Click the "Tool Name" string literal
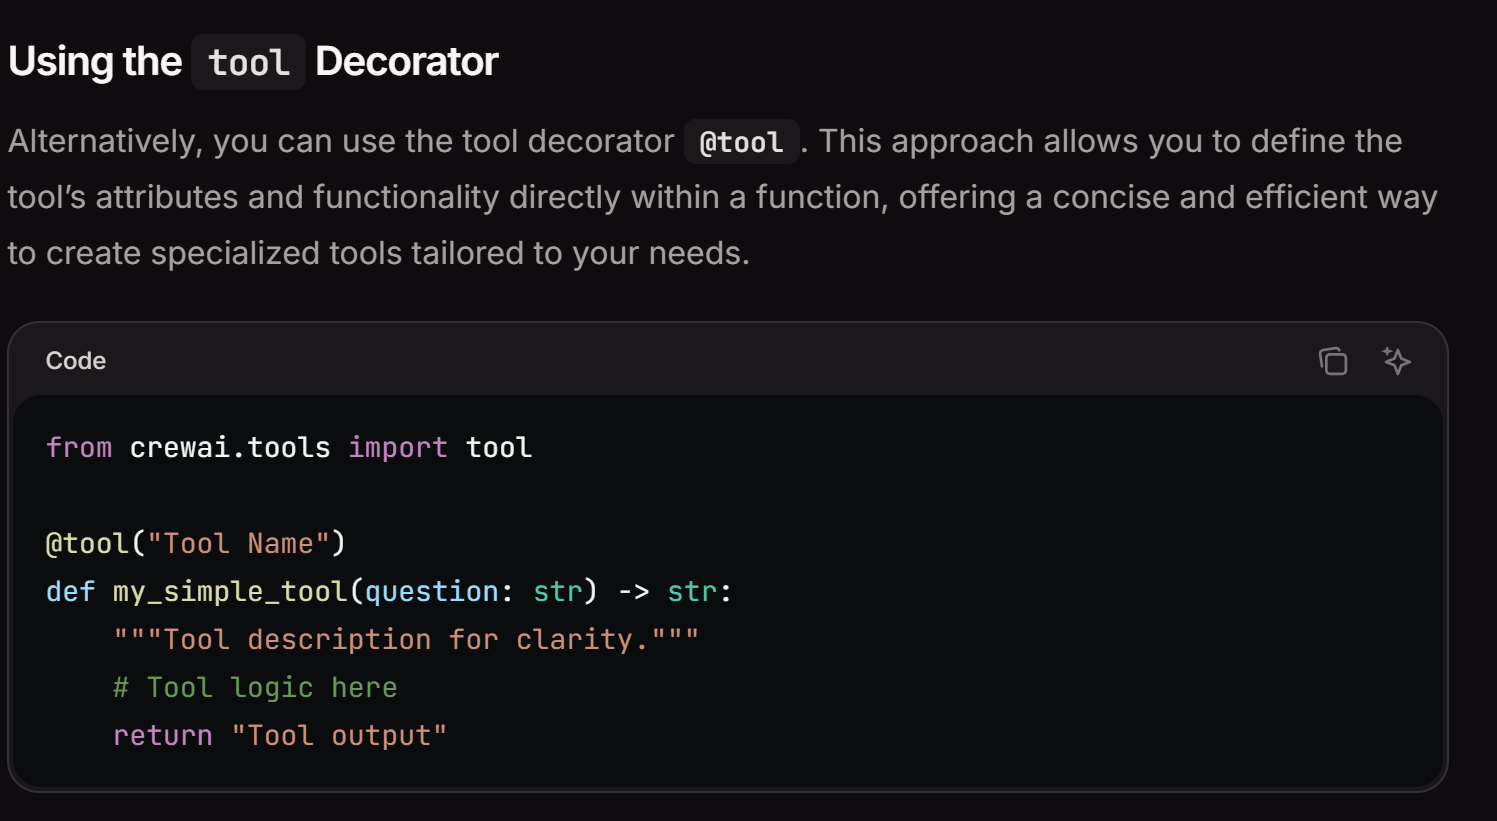1497x821 pixels. coord(238,543)
